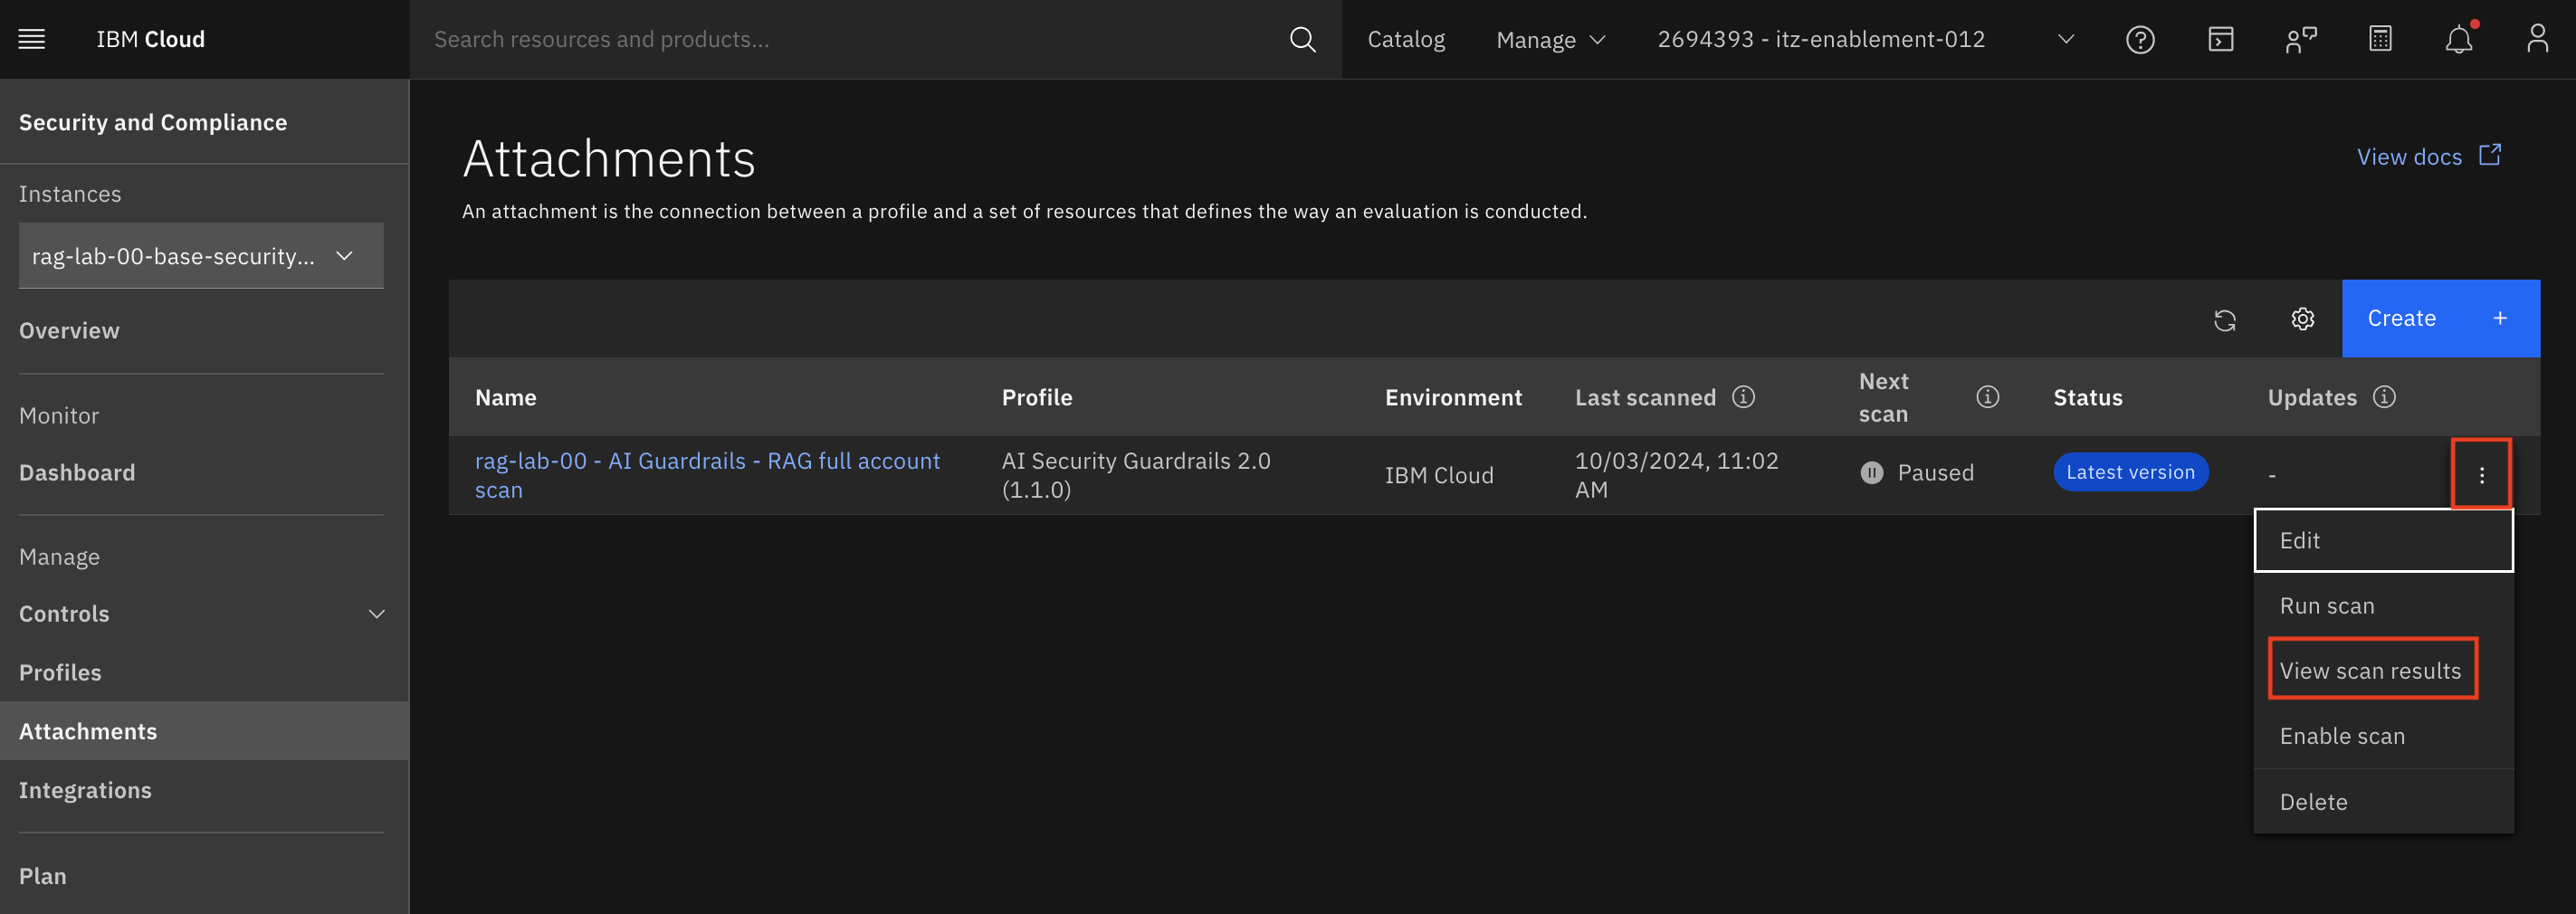The image size is (2576, 914).
Task: Open table settings gear icon
Action: (2302, 319)
